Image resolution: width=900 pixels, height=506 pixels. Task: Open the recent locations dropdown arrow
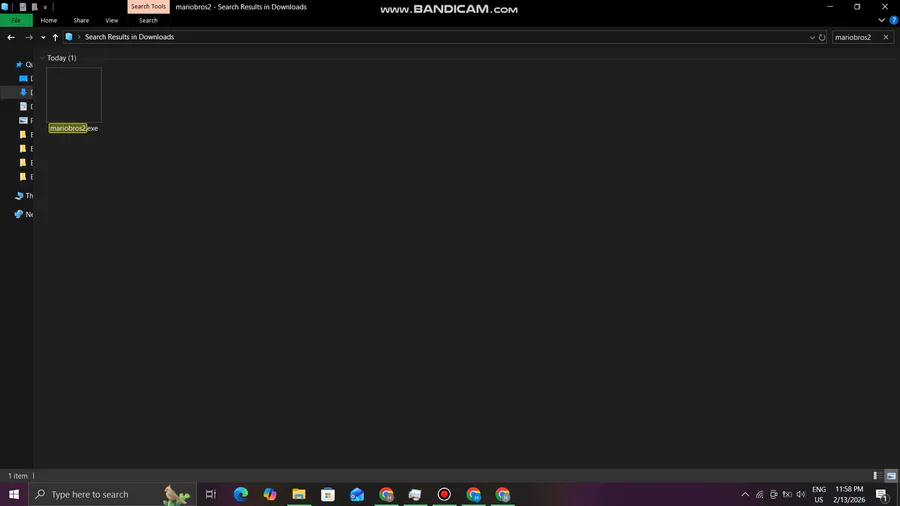pyautogui.click(x=43, y=37)
